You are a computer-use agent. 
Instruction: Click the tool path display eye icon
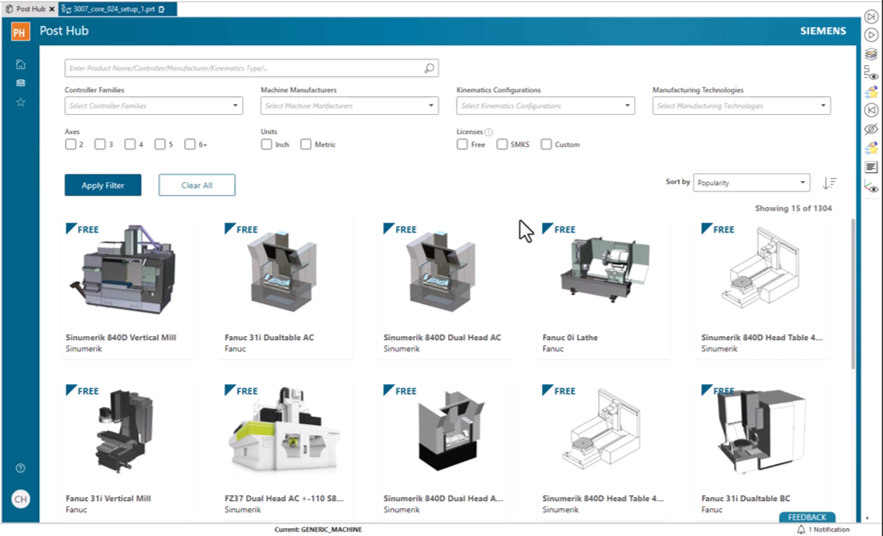point(871,73)
